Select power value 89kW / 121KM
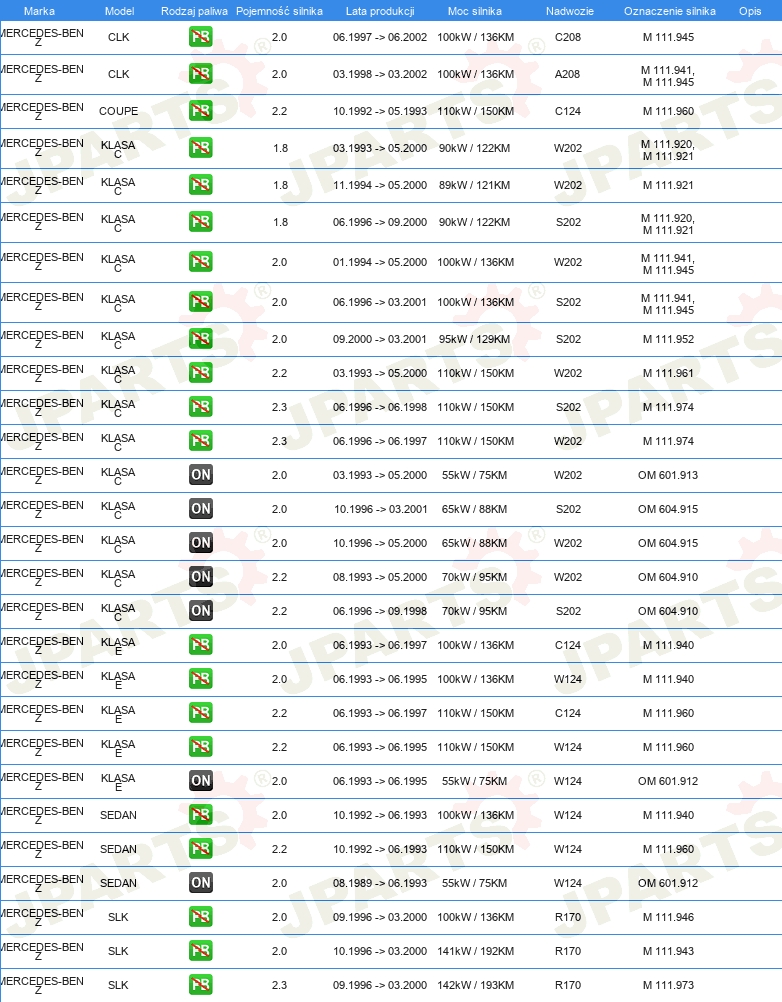 coord(475,185)
